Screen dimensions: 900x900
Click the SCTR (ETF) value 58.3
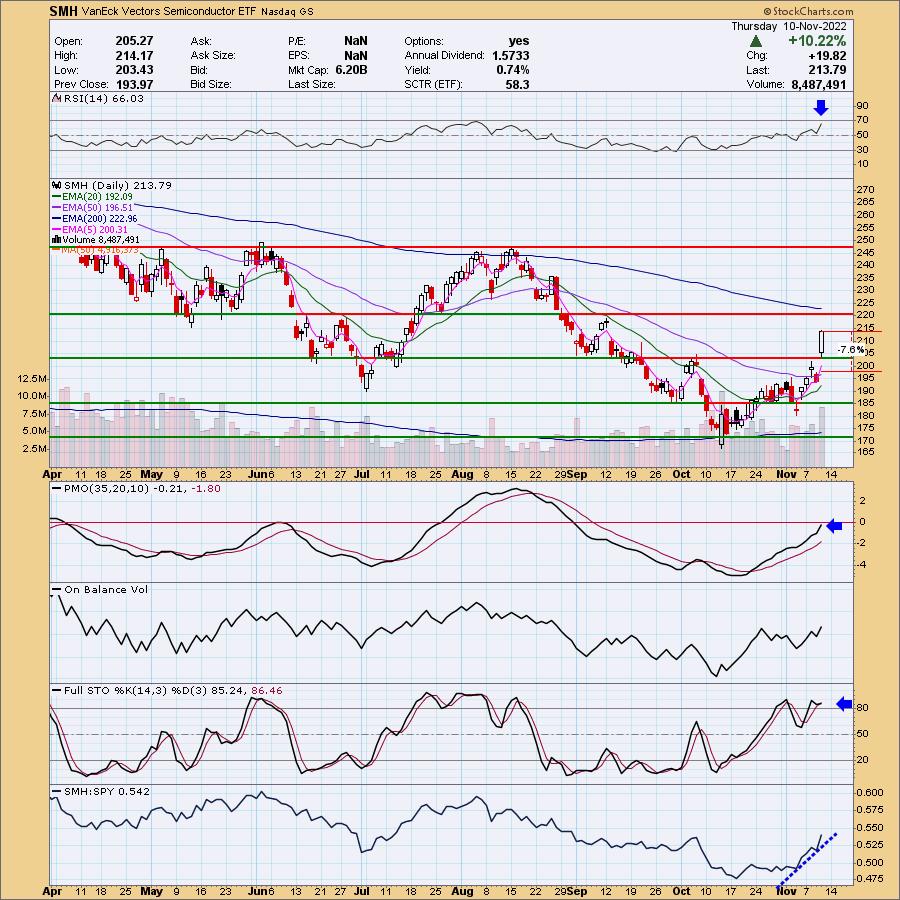coord(518,84)
